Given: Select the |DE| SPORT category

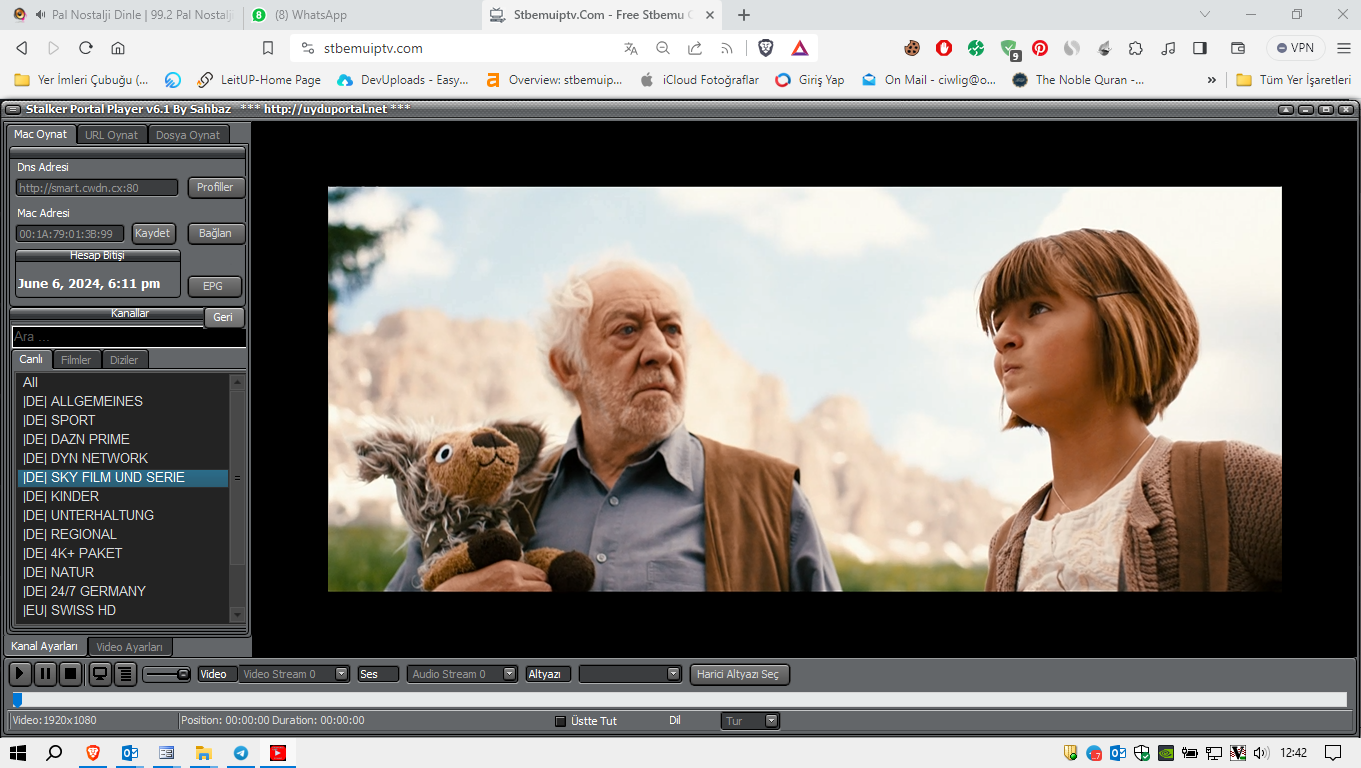Looking at the screenshot, I should (x=123, y=420).
